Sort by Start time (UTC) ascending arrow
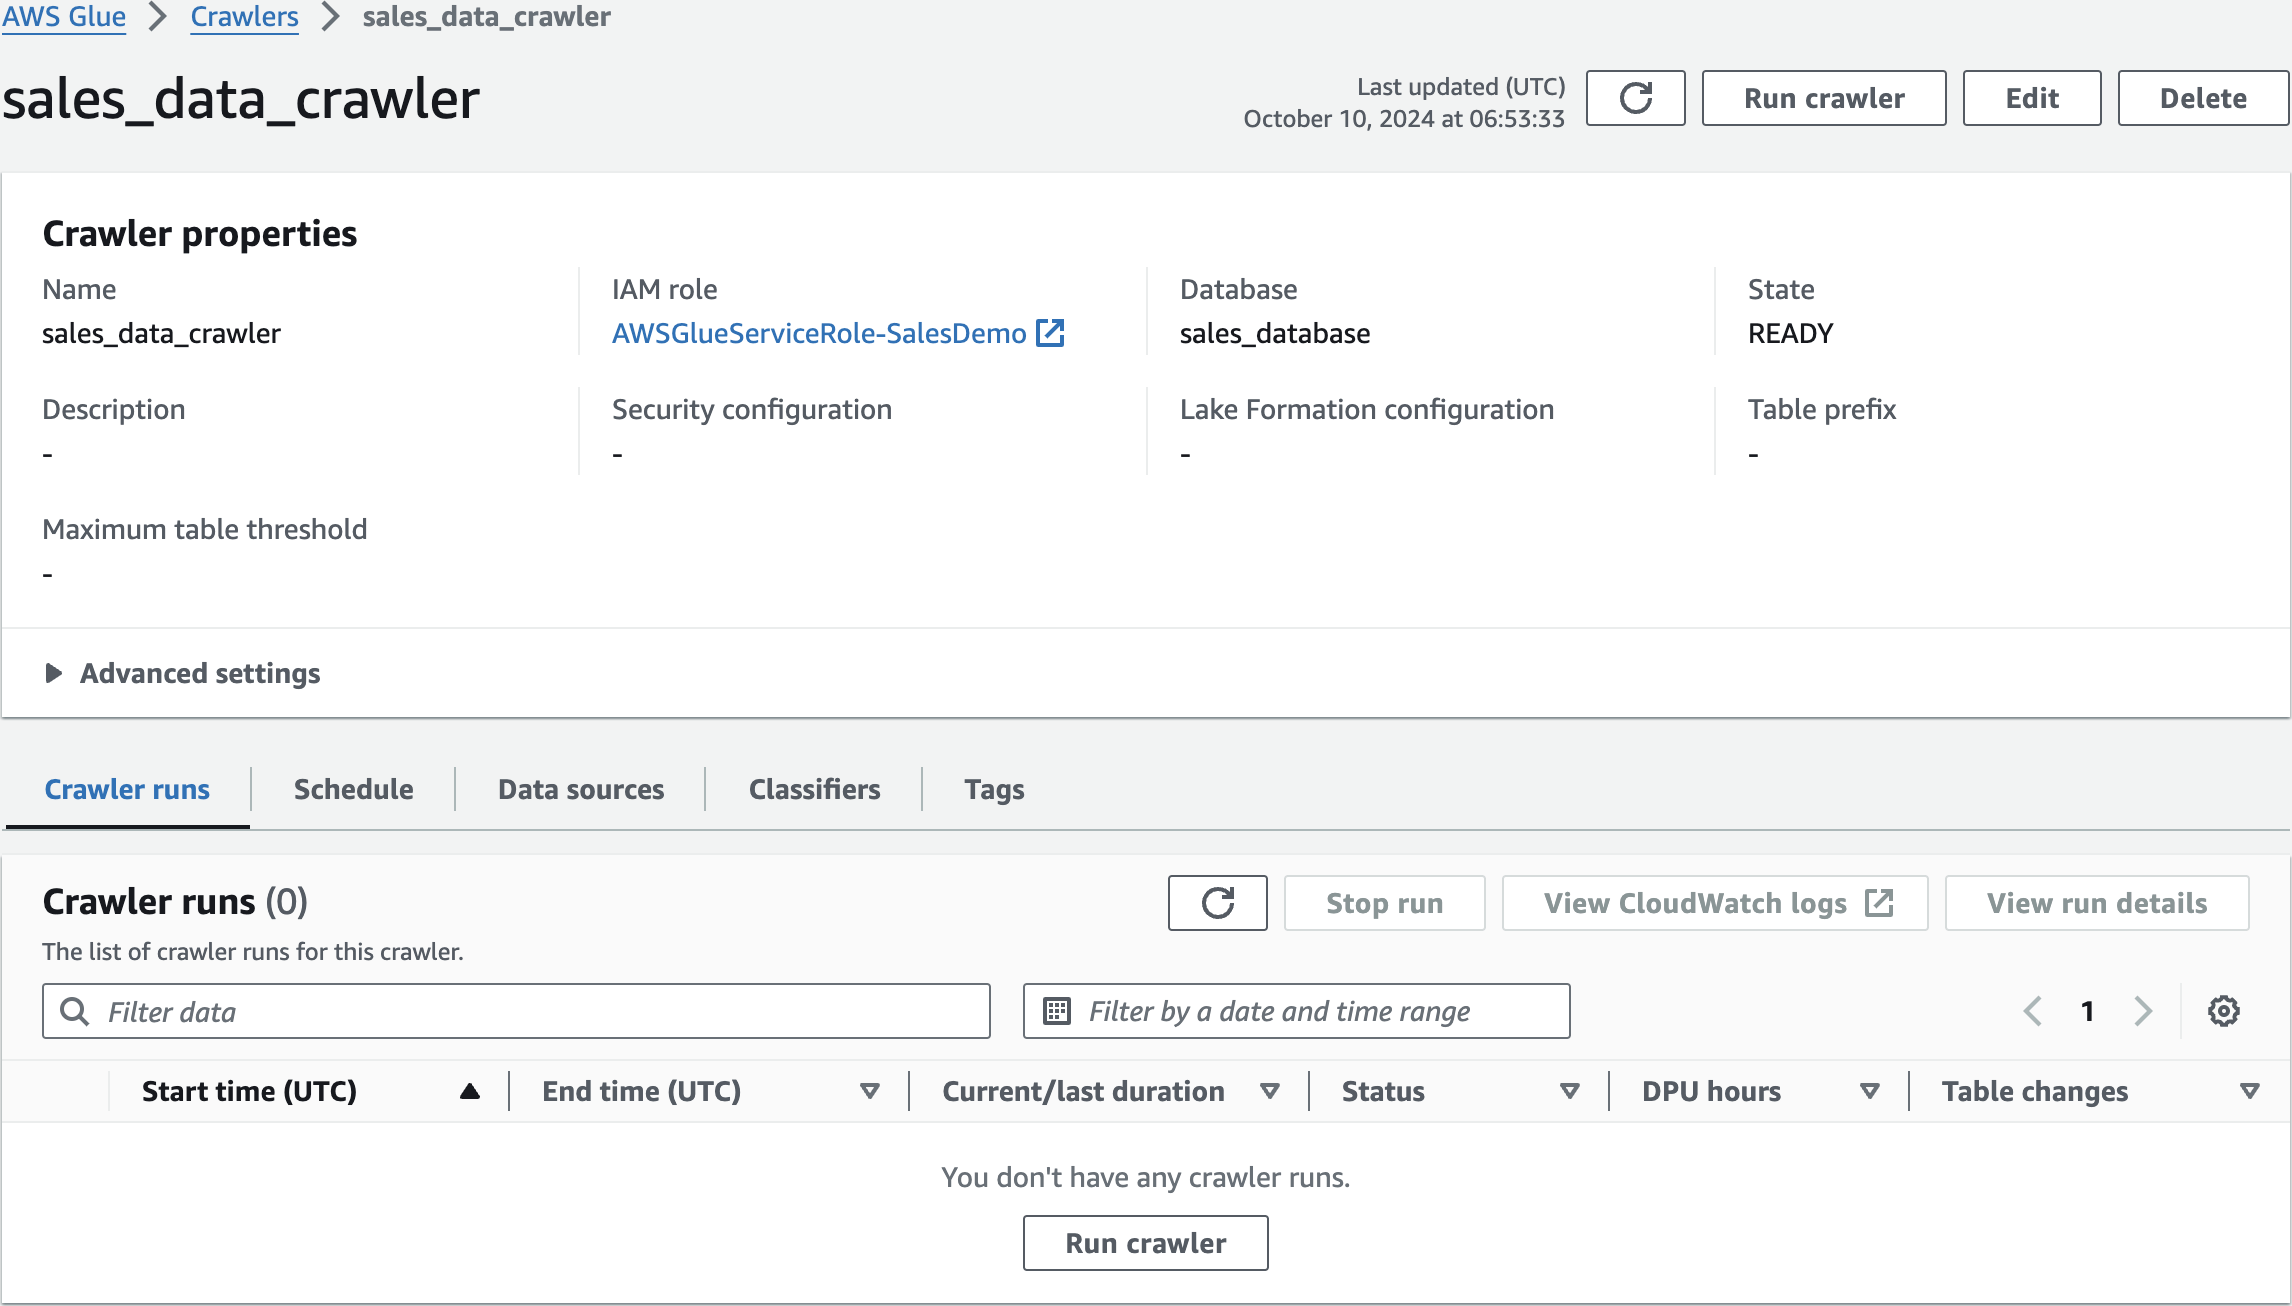The image size is (2292, 1306). 469,1091
